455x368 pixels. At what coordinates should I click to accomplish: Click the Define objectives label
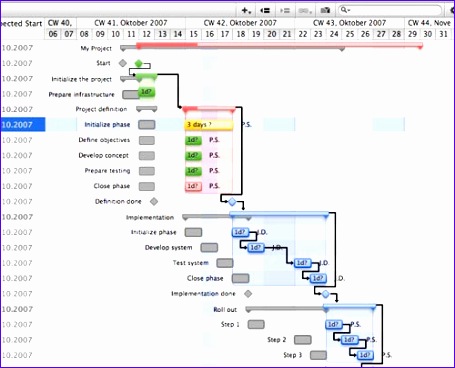(x=104, y=140)
